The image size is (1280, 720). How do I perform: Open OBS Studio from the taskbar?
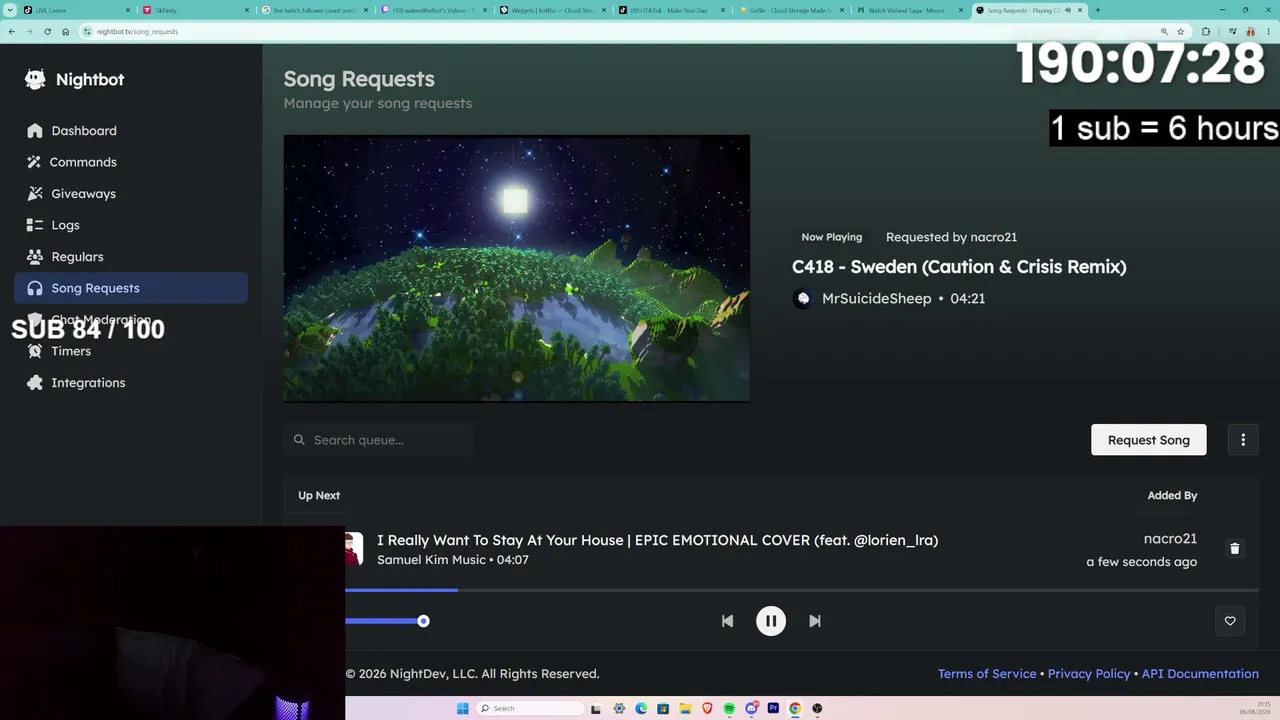click(817, 708)
